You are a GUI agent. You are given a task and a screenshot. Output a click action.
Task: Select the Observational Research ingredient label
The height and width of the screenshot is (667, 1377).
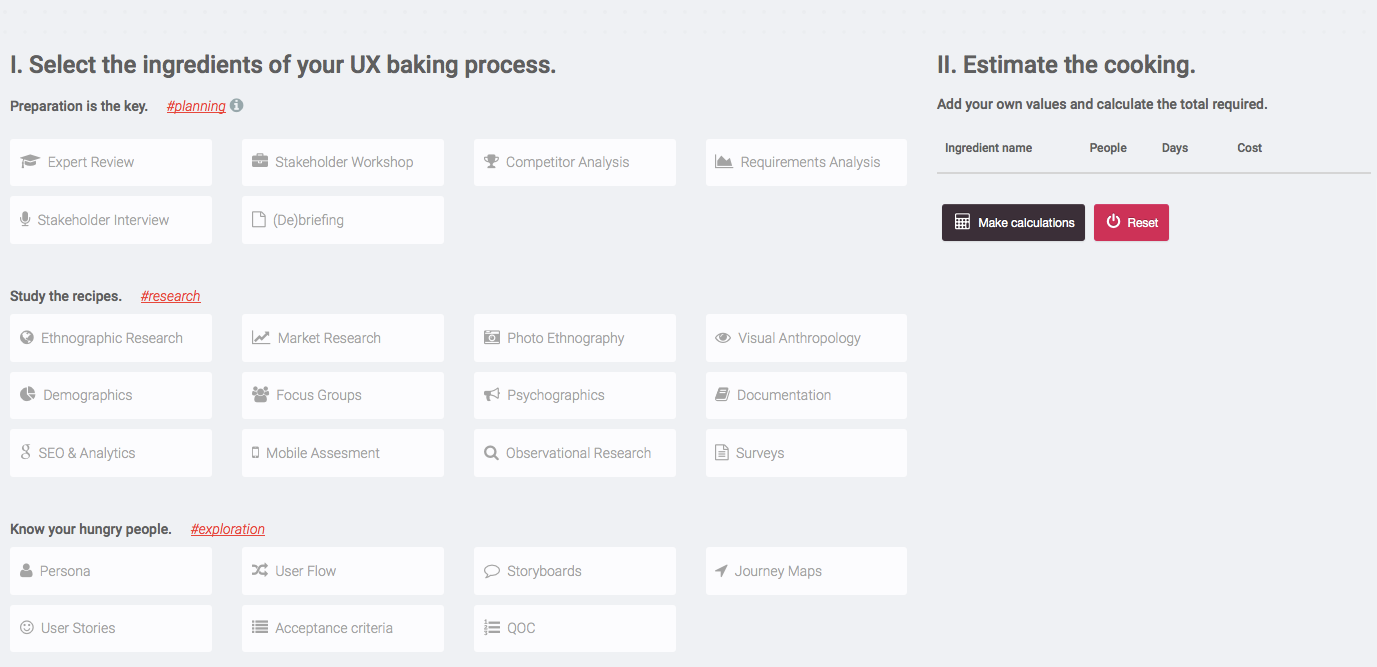click(x=579, y=453)
